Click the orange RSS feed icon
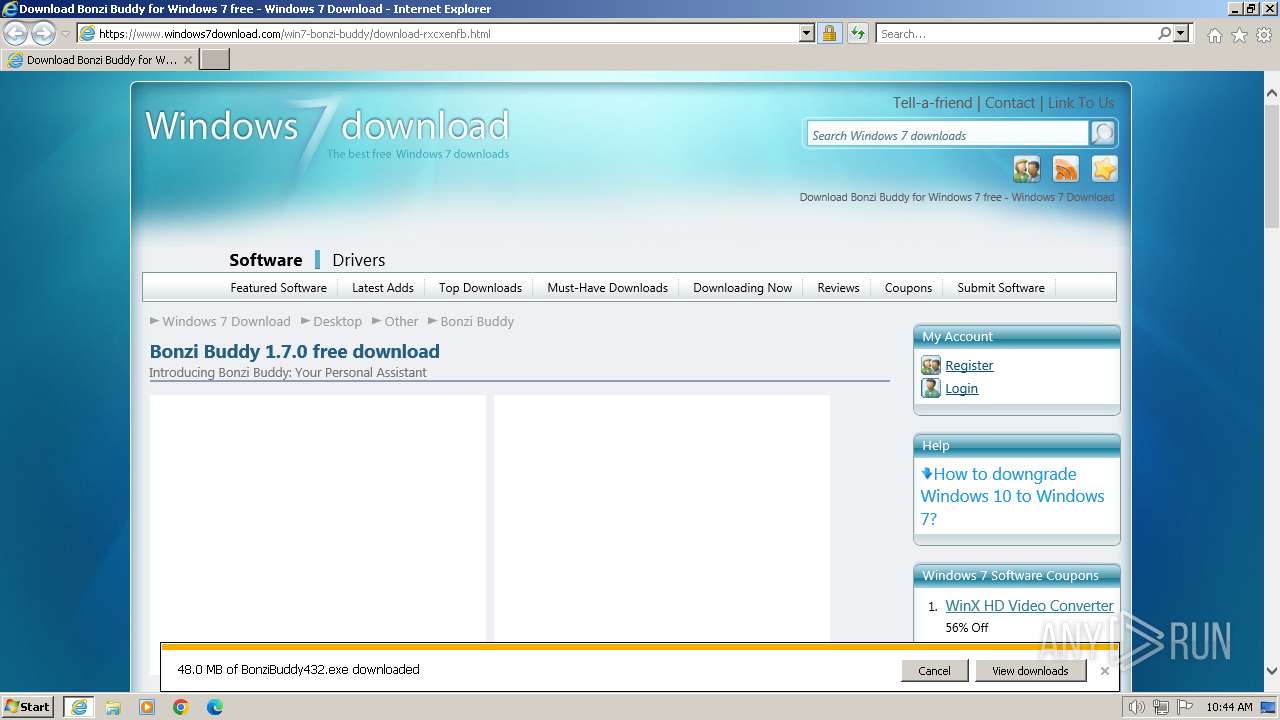This screenshot has height=720, width=1280. pos(1066,169)
